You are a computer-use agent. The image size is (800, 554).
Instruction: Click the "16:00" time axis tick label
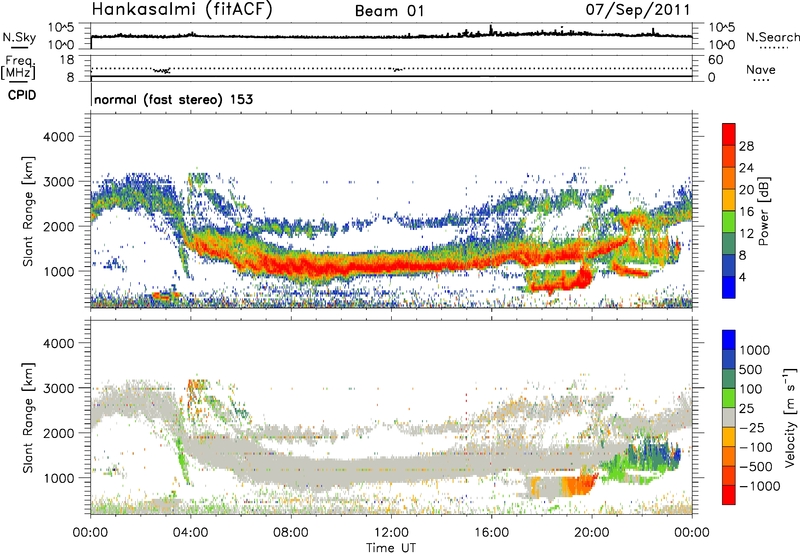(491, 533)
